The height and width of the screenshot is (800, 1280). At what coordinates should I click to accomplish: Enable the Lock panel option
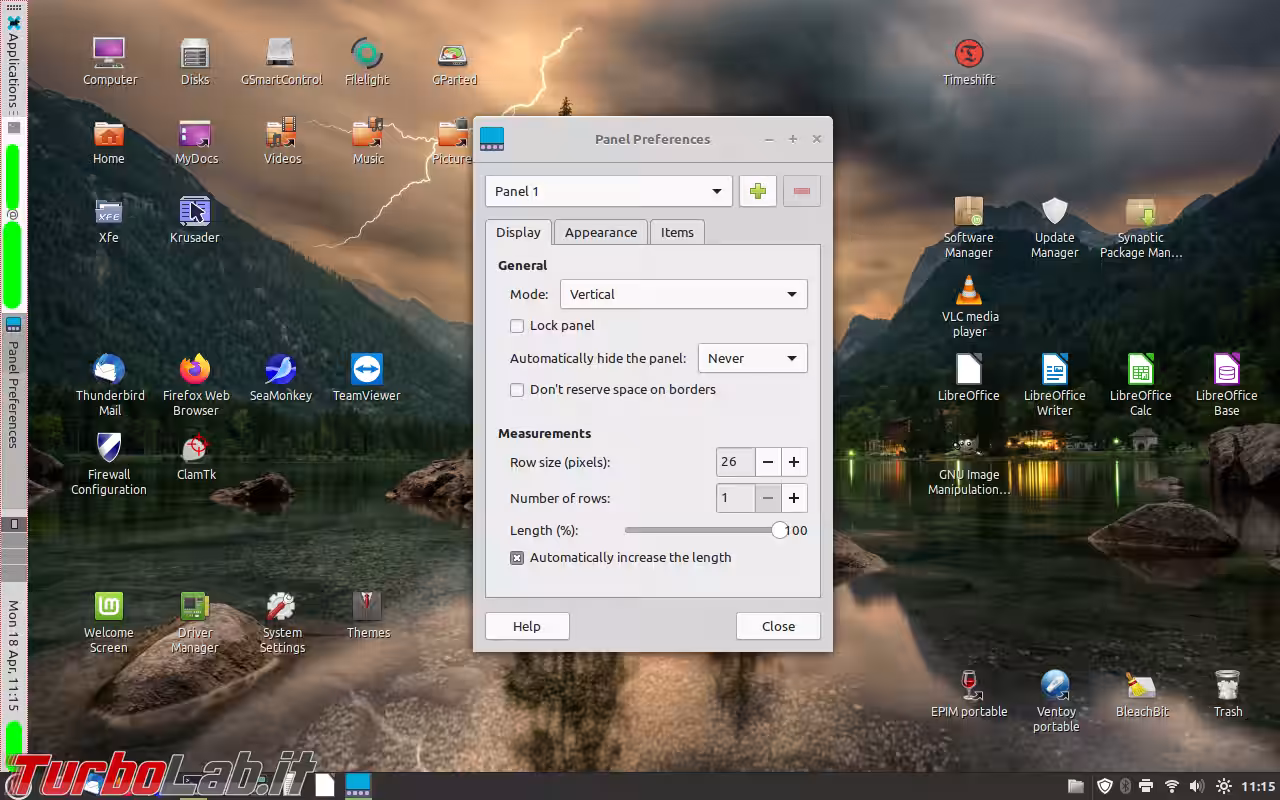coord(517,325)
